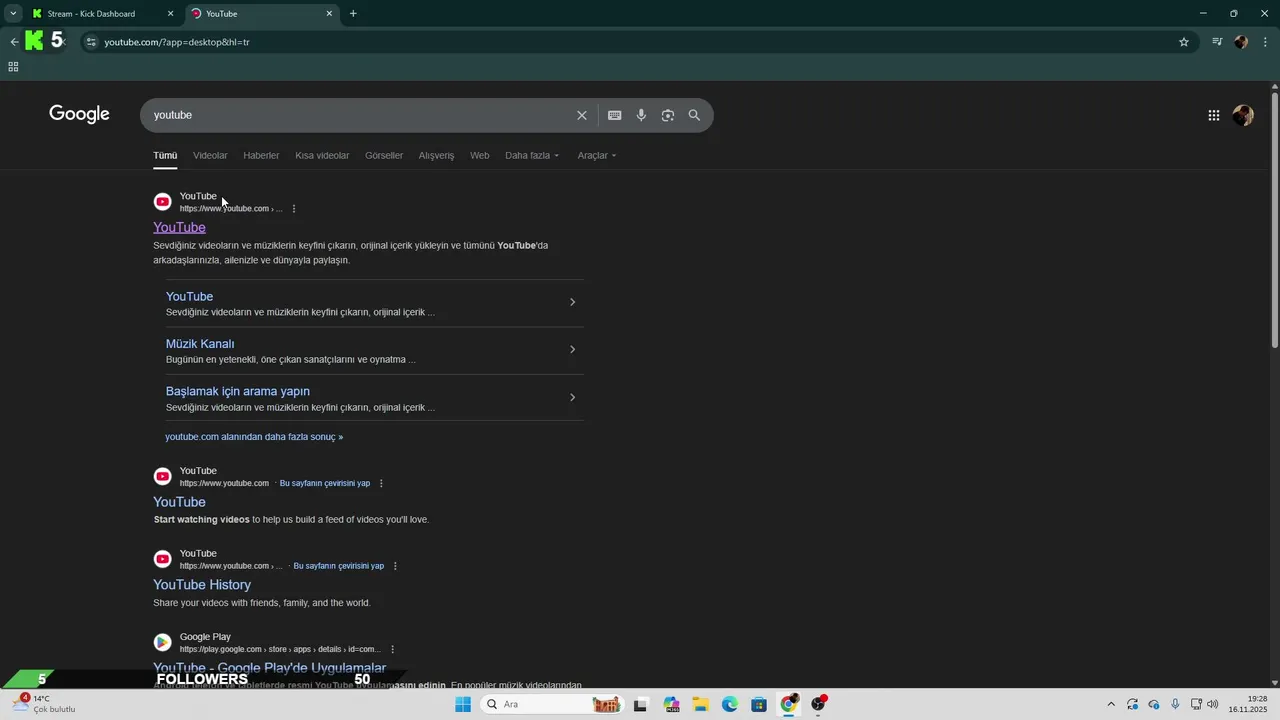
Task: Switch to the Kısa videolar tab
Action: 322,155
